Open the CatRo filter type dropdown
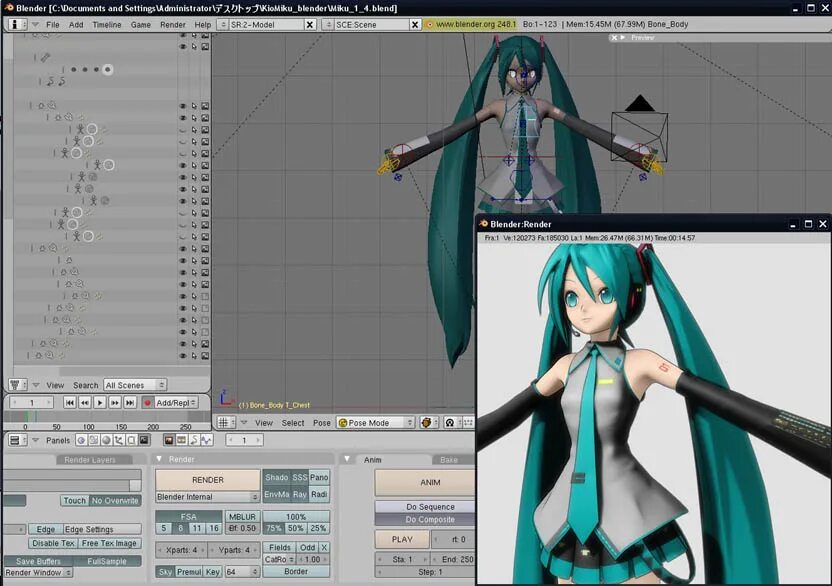Screen dimensions: 832x586 click(279, 559)
